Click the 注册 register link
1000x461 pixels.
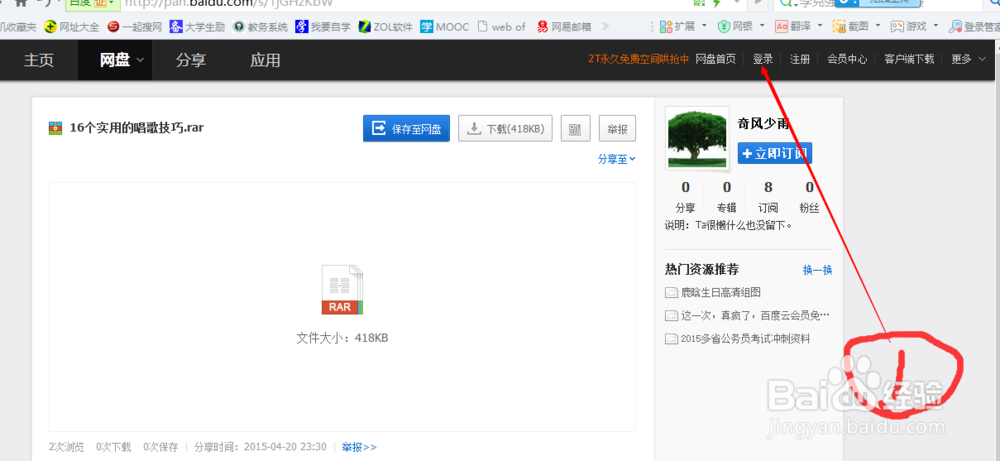point(800,59)
